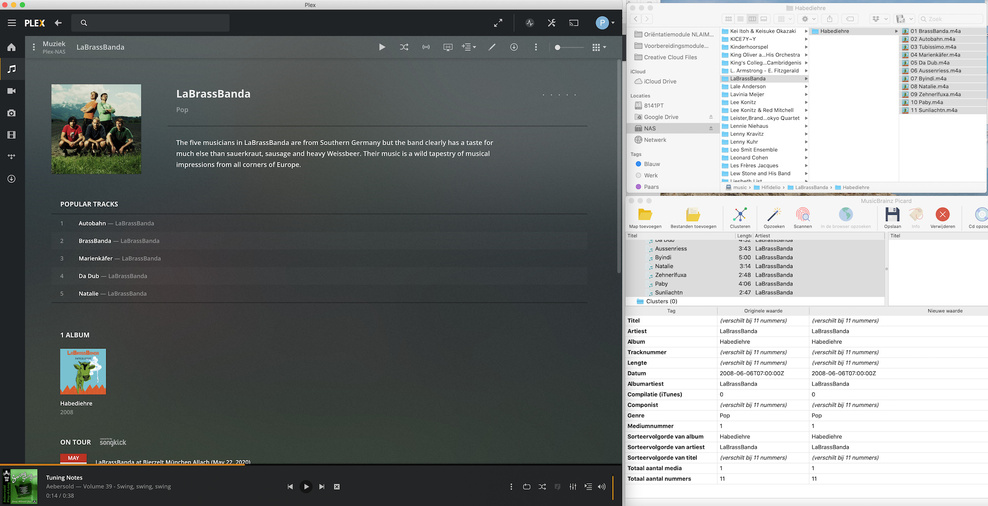The image size is (988, 506).
Task: Open the Plex cast to device icon
Action: 573,23
